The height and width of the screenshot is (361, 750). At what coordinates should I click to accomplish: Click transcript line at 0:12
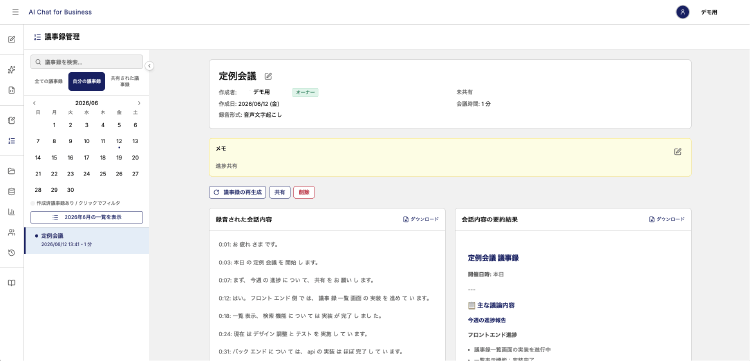[324, 298]
